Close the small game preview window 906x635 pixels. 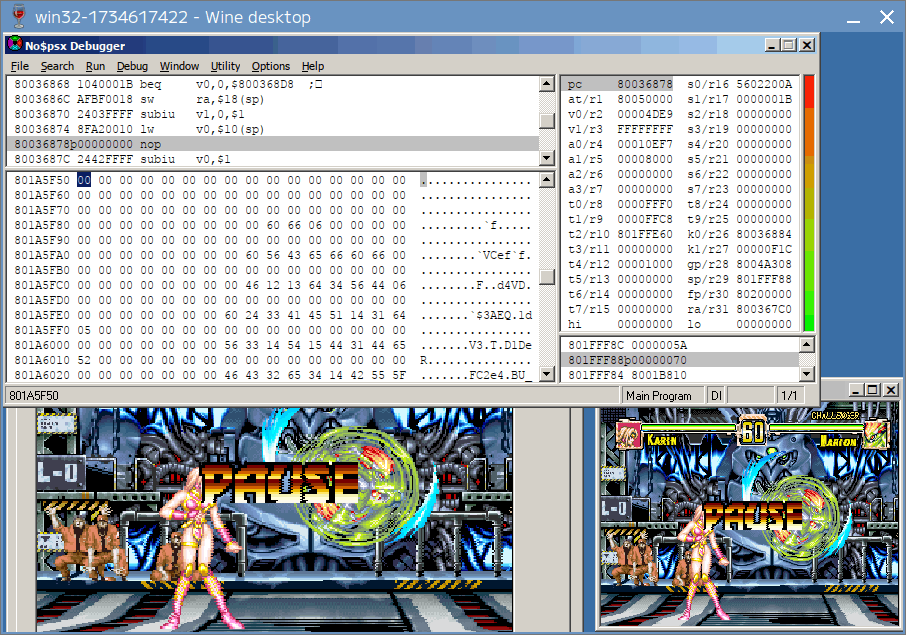[890, 390]
